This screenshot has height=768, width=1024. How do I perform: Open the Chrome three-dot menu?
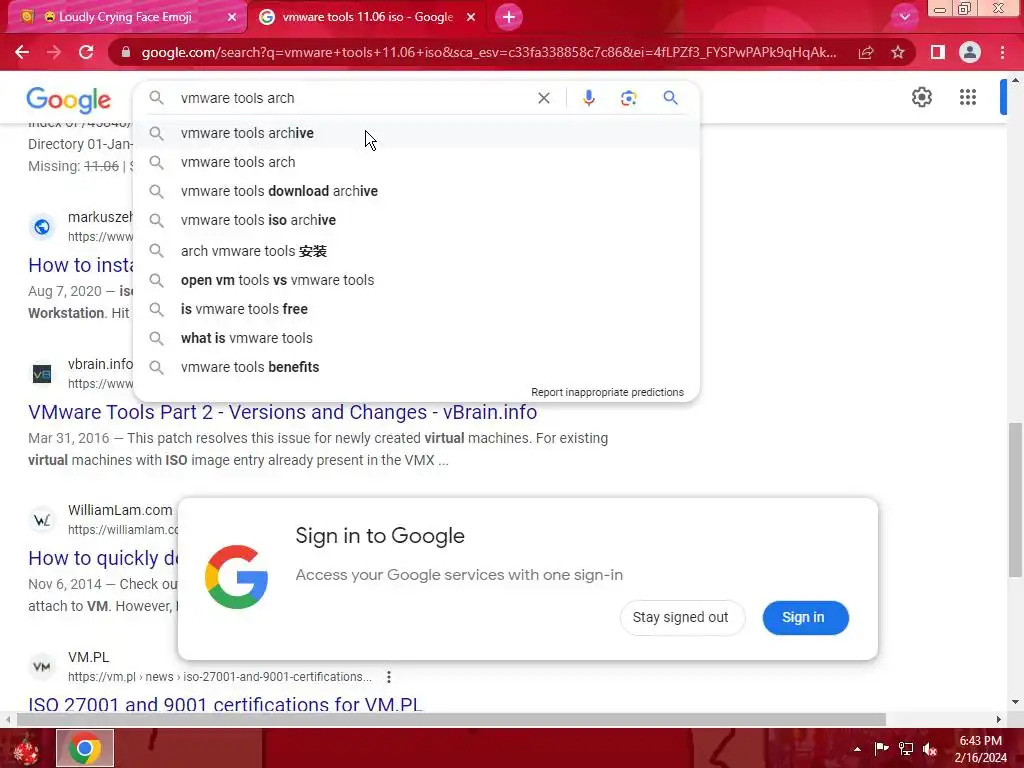pos(1002,52)
